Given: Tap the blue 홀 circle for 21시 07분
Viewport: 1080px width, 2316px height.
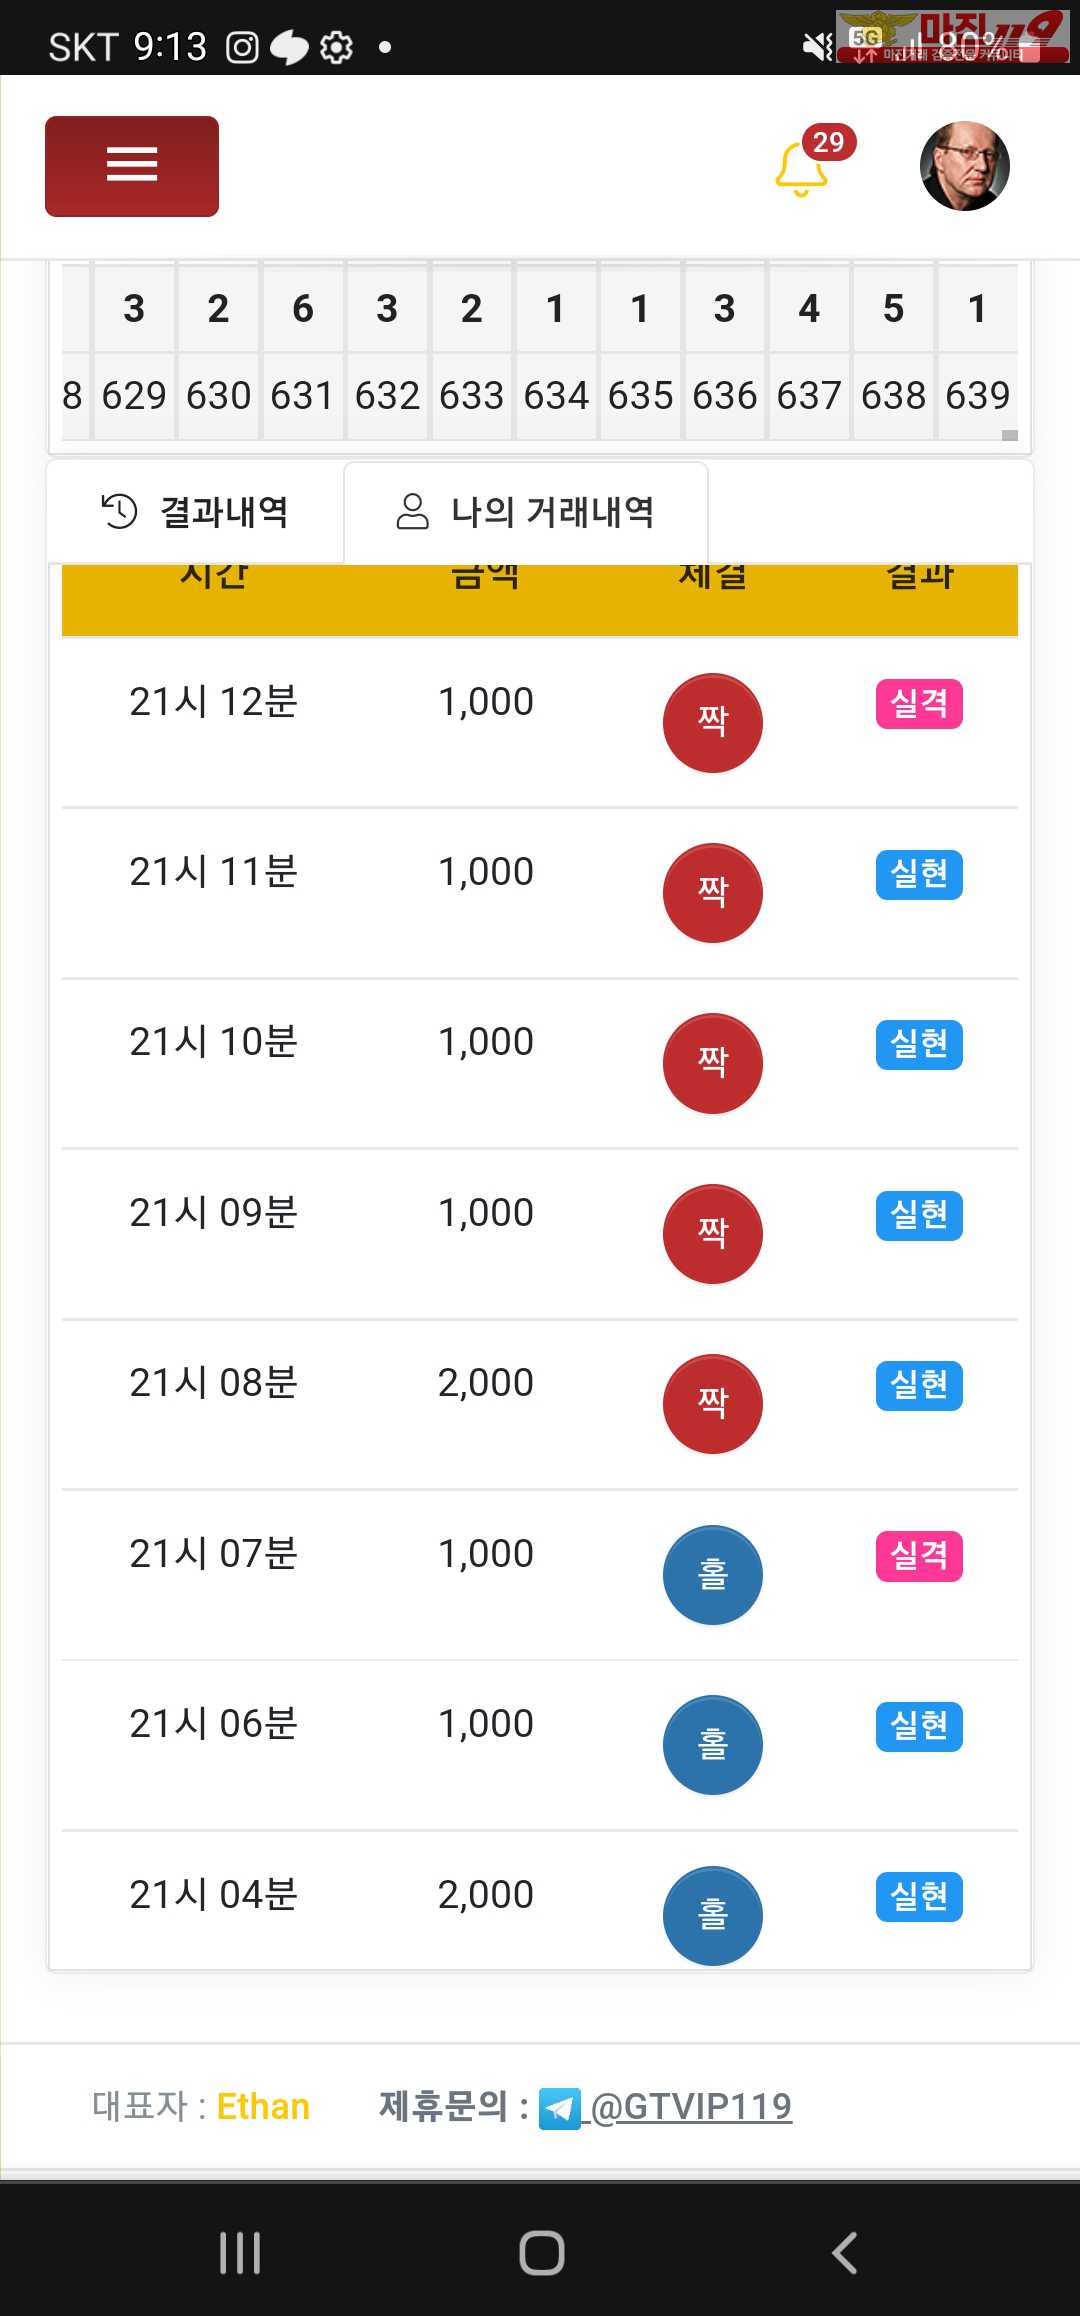Looking at the screenshot, I should tap(713, 1575).
